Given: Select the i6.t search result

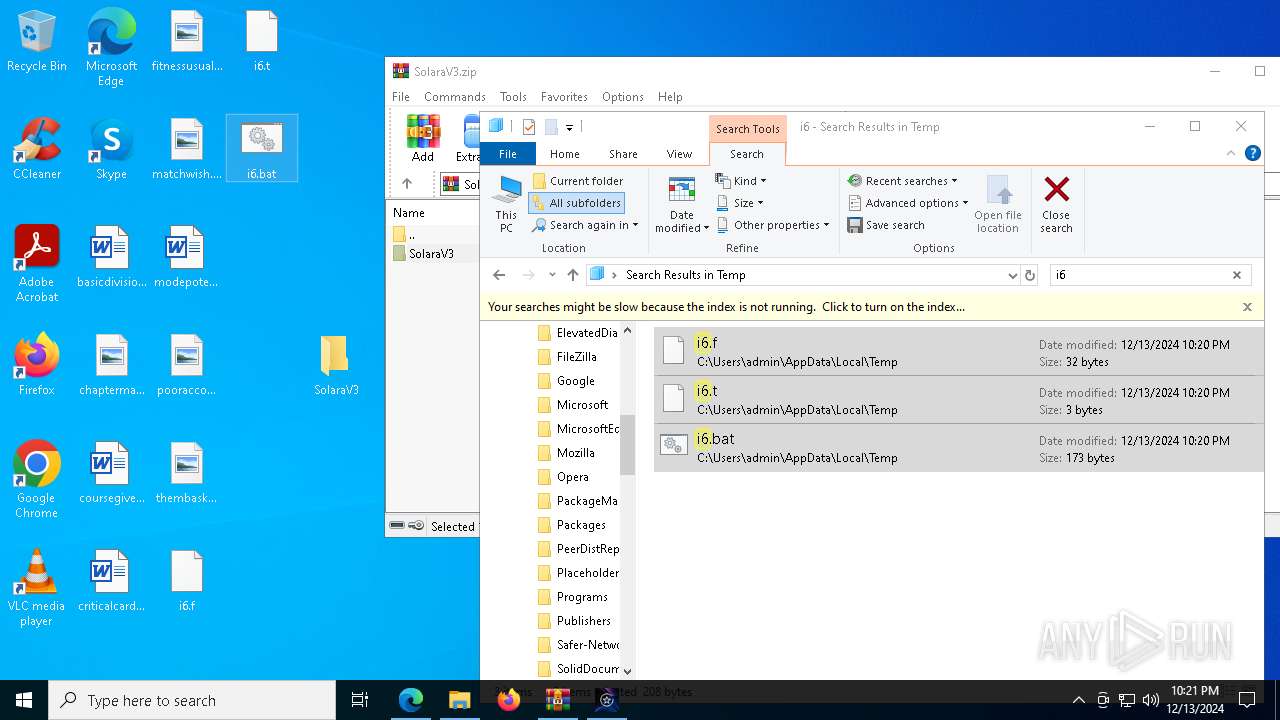Looking at the screenshot, I should (958, 399).
